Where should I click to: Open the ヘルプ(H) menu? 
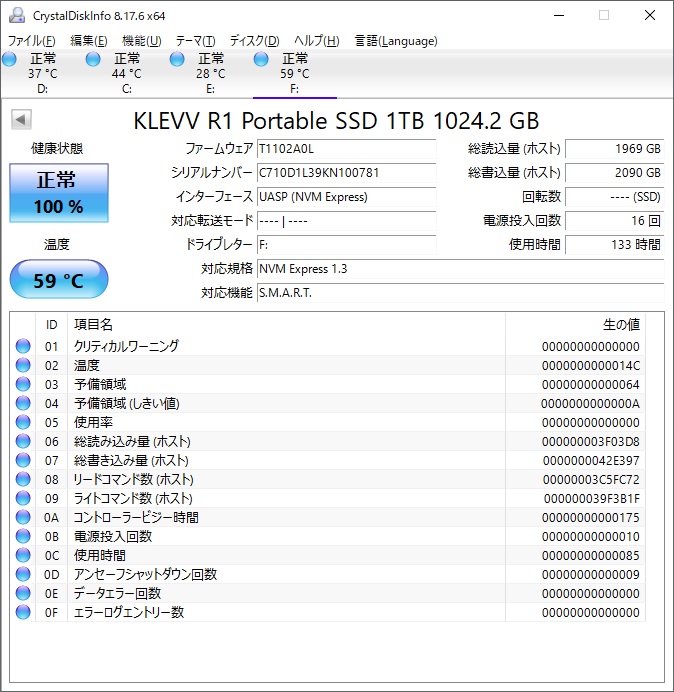point(316,41)
